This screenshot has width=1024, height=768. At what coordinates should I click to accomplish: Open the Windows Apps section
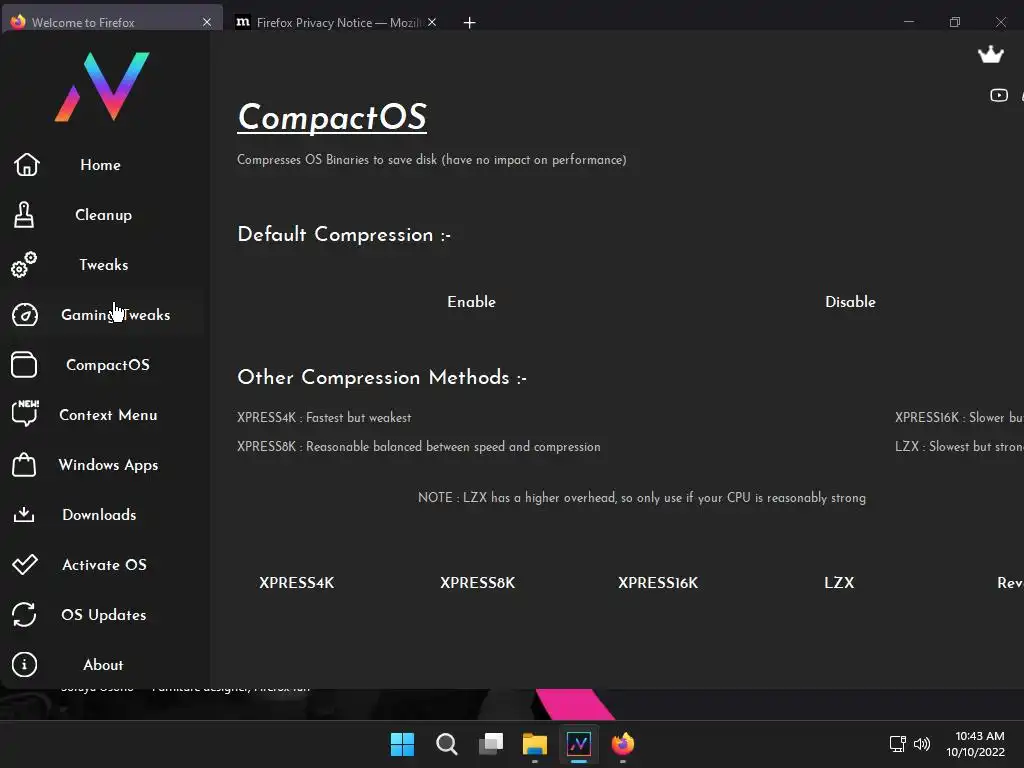[x=108, y=465]
